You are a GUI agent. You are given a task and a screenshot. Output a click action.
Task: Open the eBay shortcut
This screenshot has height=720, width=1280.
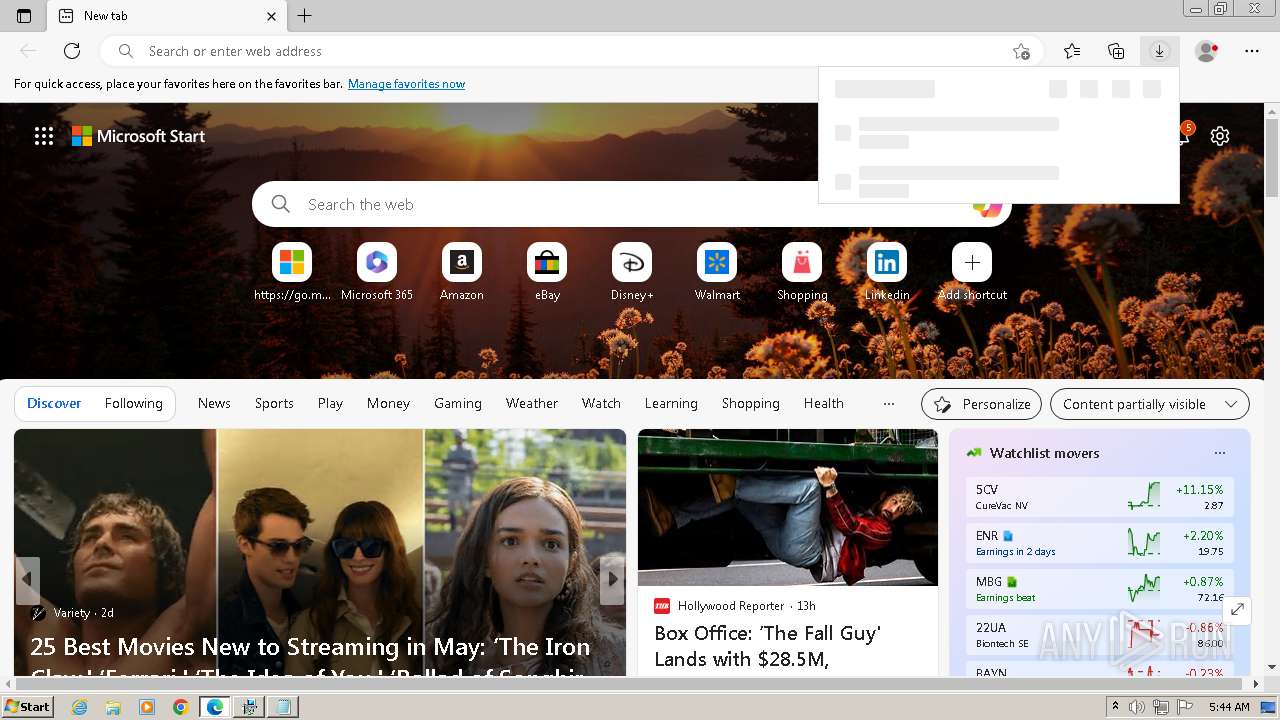coord(547,272)
